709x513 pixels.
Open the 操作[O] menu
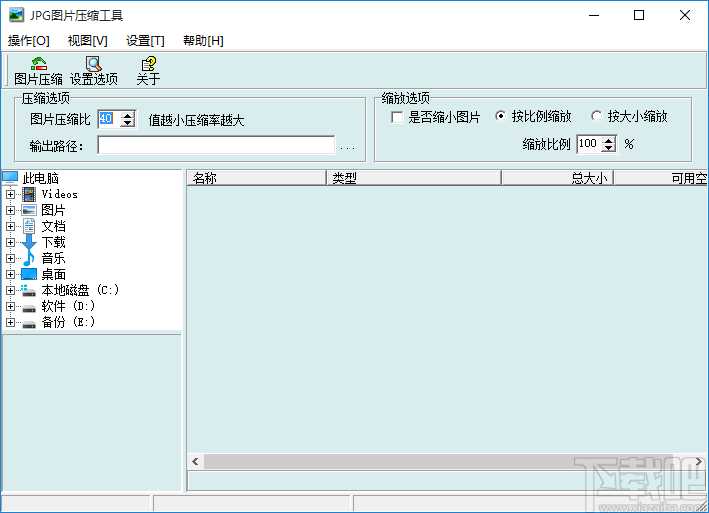[x=28, y=40]
